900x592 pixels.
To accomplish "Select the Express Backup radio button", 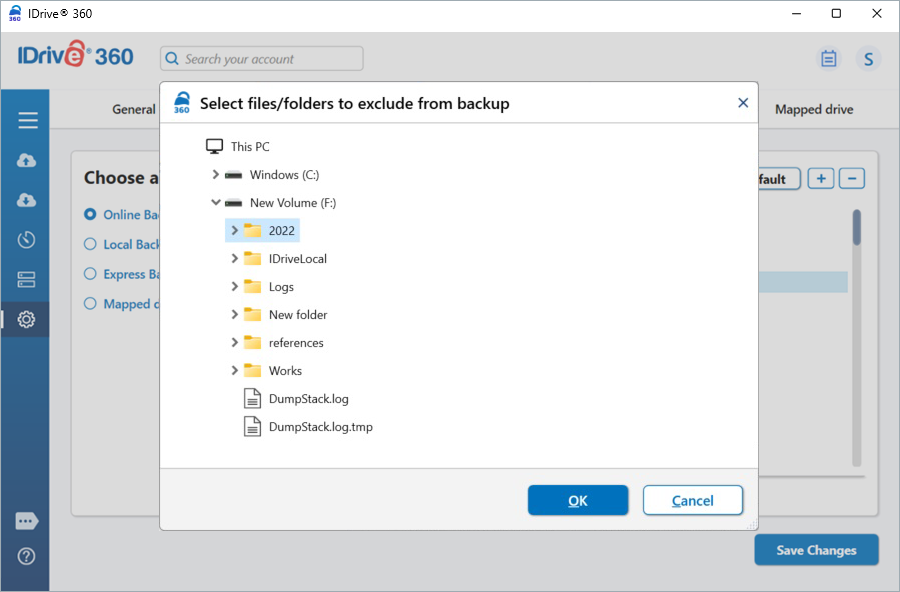I will click(90, 274).
